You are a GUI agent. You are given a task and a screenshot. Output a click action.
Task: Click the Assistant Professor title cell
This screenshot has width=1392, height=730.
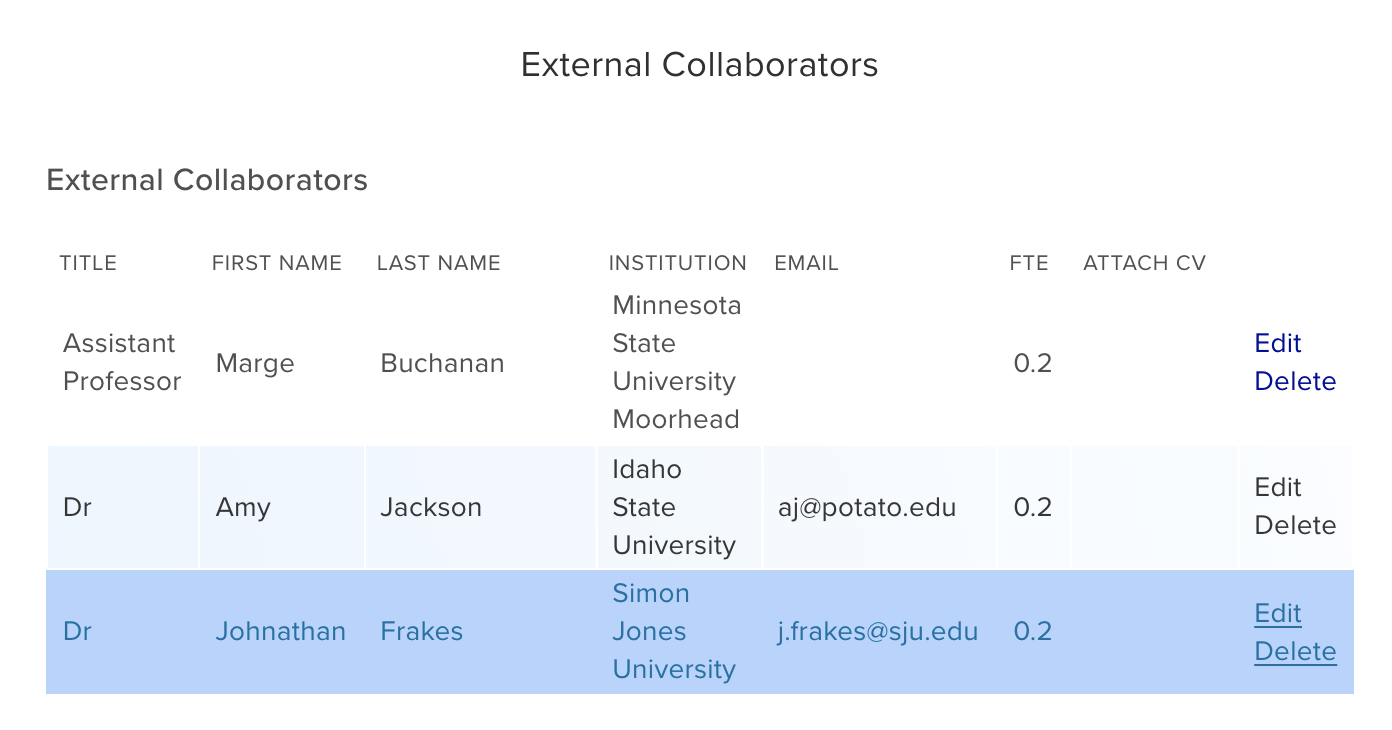click(122, 362)
